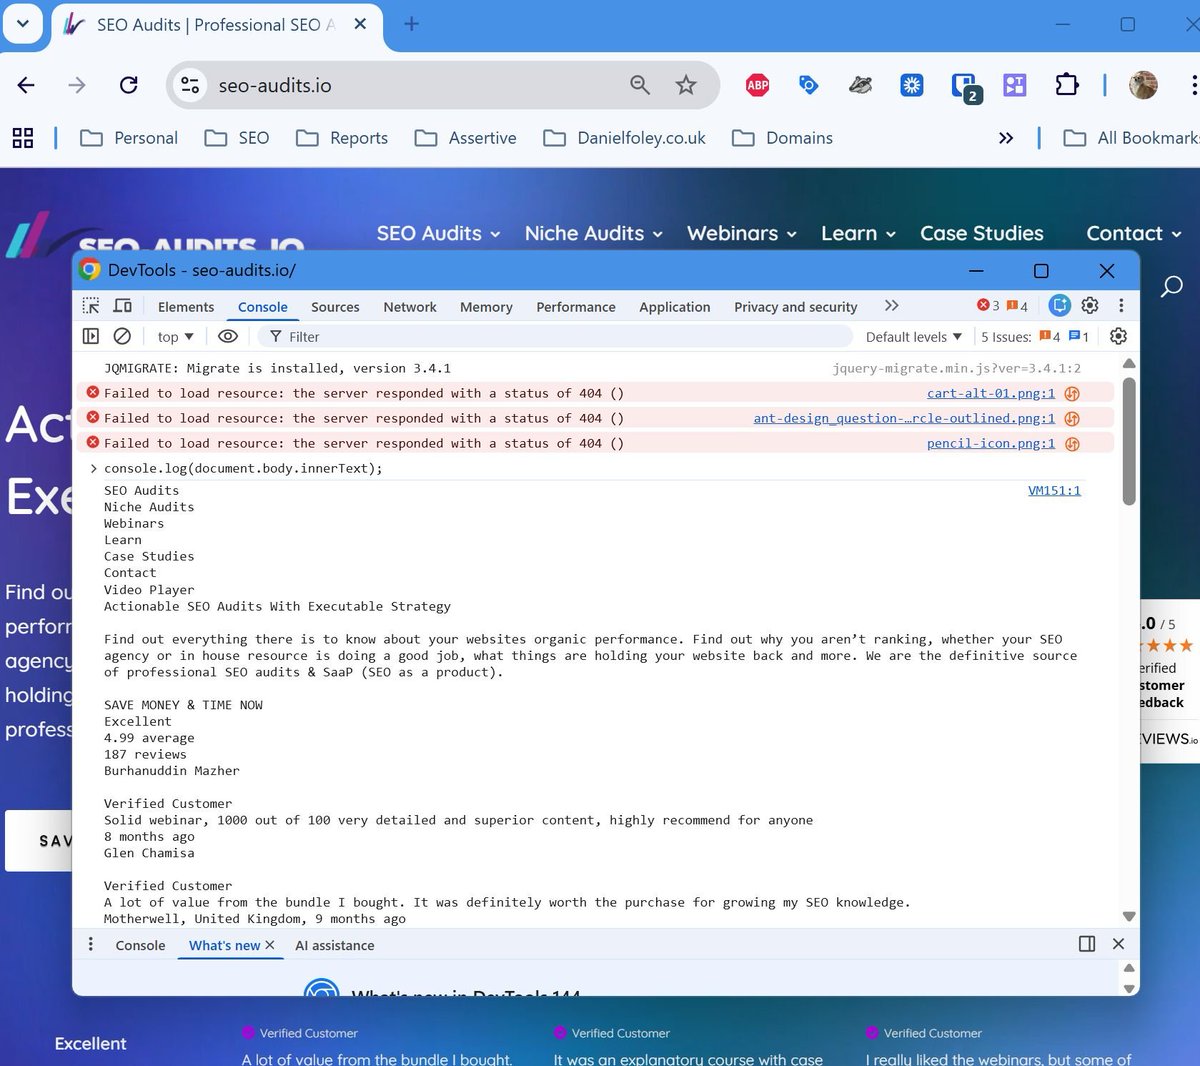
Task: Open the top JavaScript context dropdown
Action: tap(176, 337)
